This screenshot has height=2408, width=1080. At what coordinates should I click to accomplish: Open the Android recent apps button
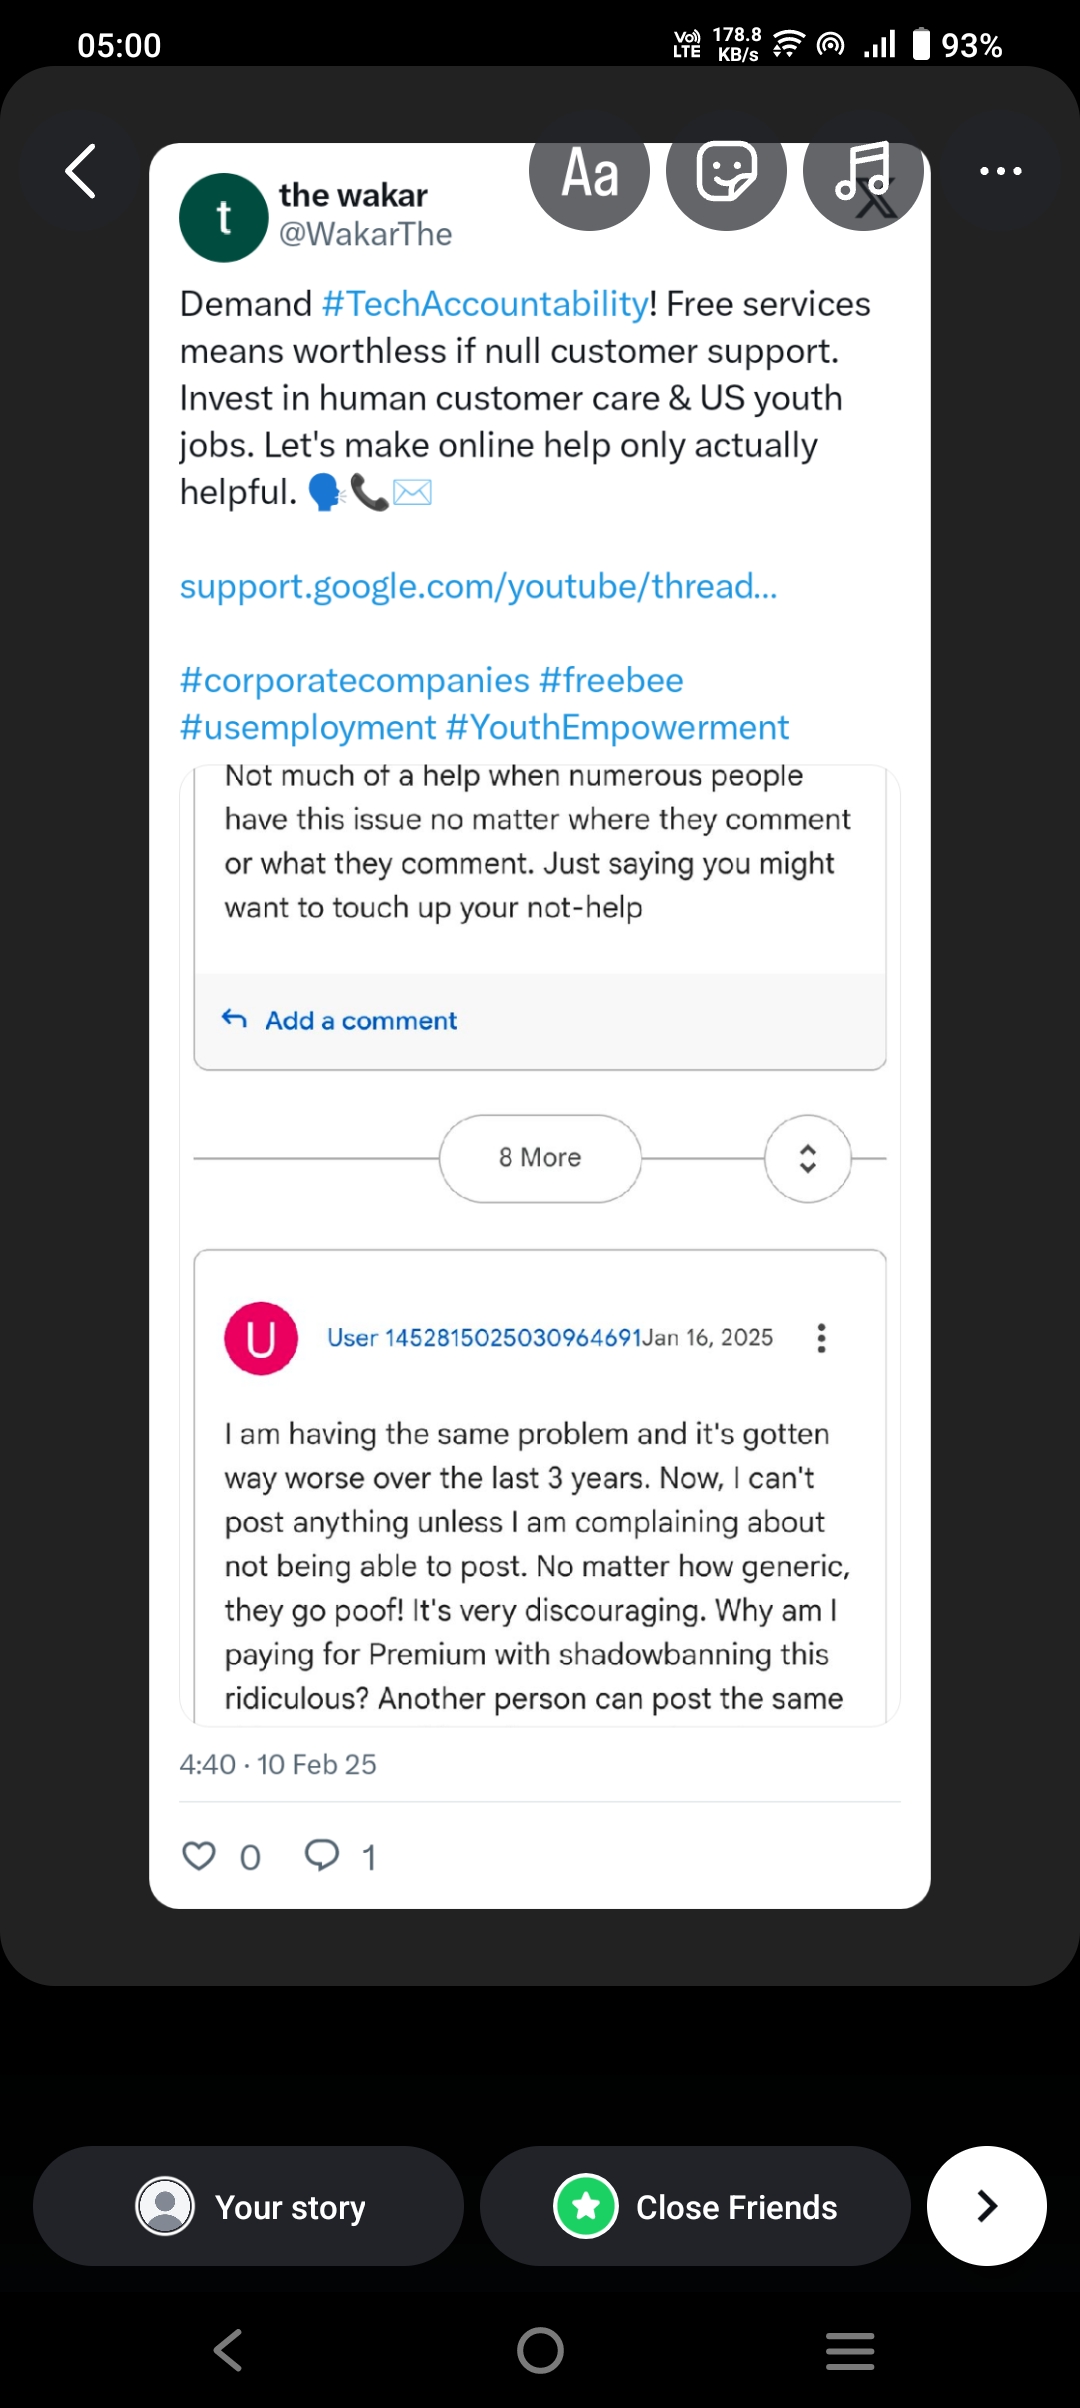pos(850,2350)
